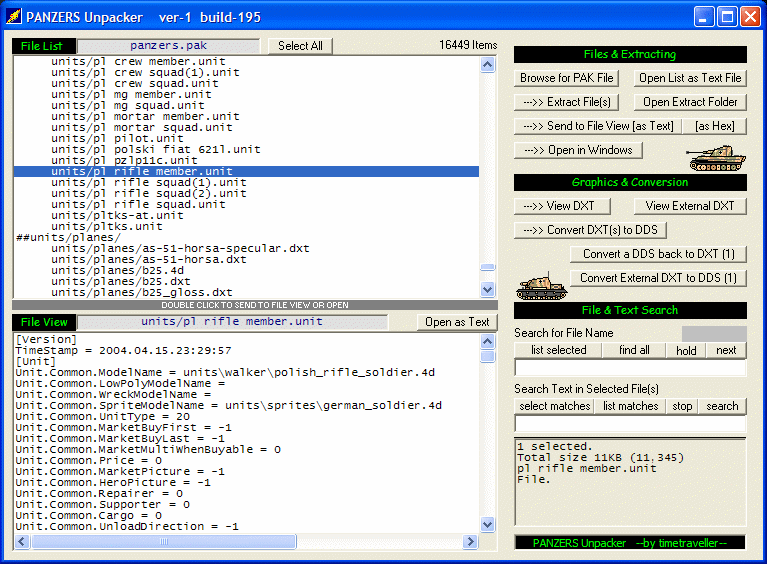Click Open as Text button
The image size is (767, 564).
click(457, 322)
